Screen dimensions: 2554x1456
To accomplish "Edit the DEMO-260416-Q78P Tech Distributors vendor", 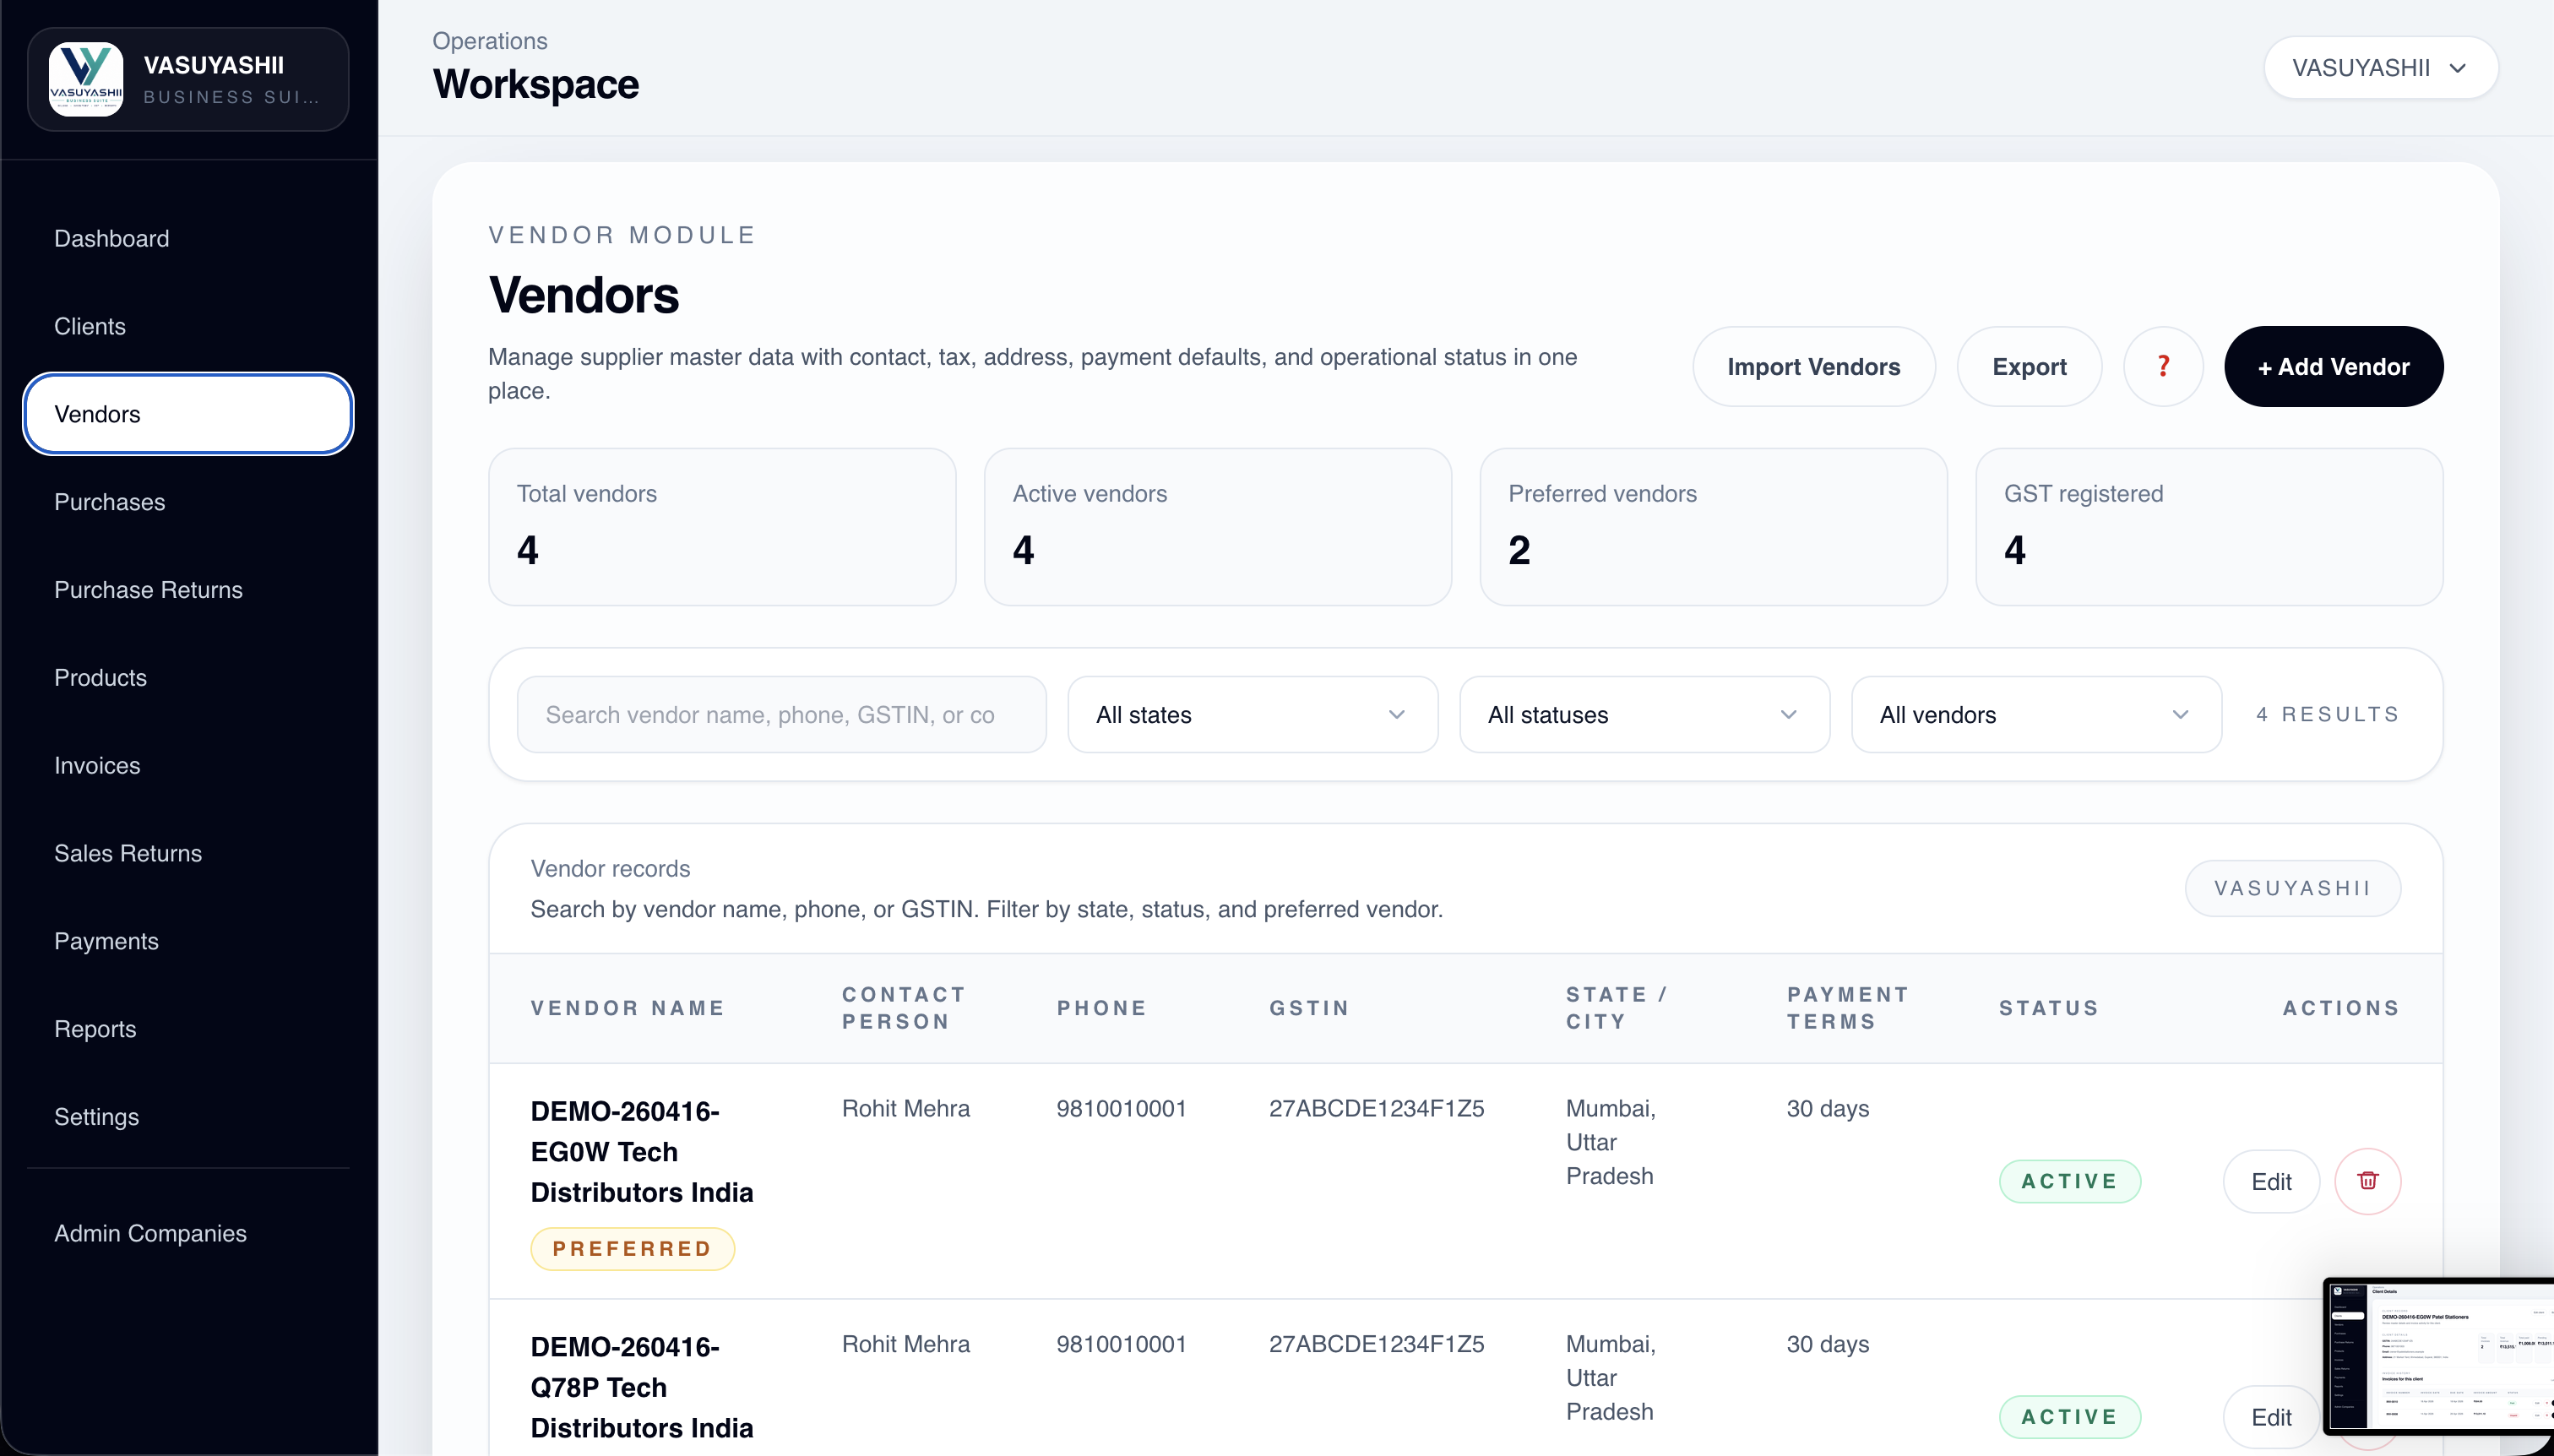I will 2271,1417.
